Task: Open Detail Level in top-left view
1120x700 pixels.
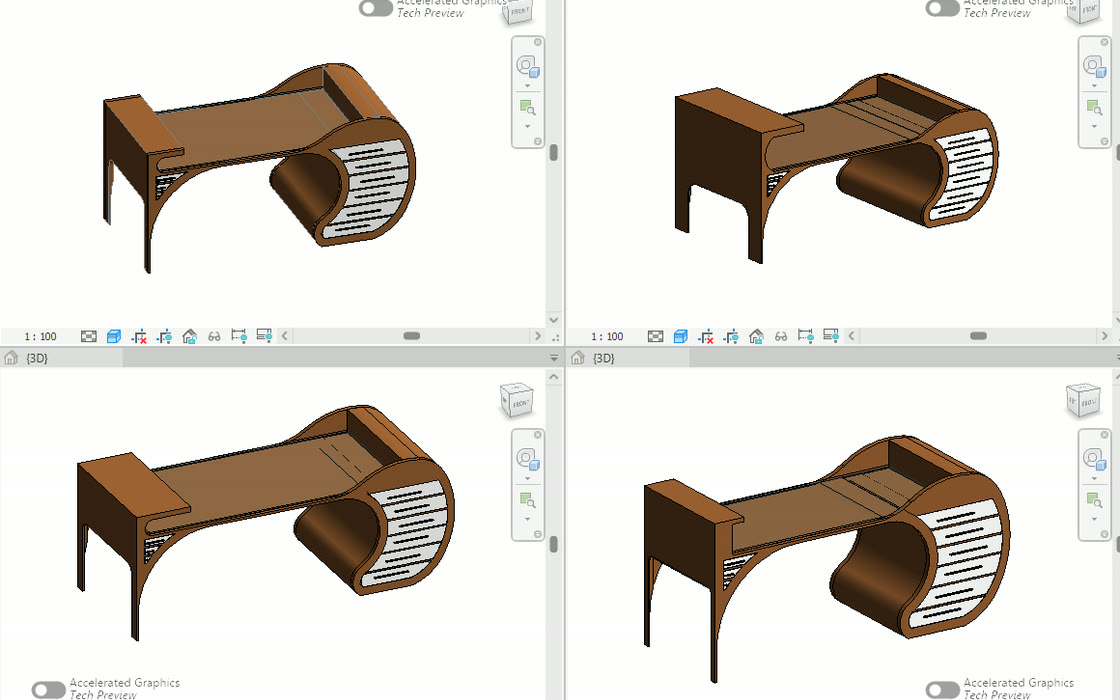Action: [x=89, y=336]
